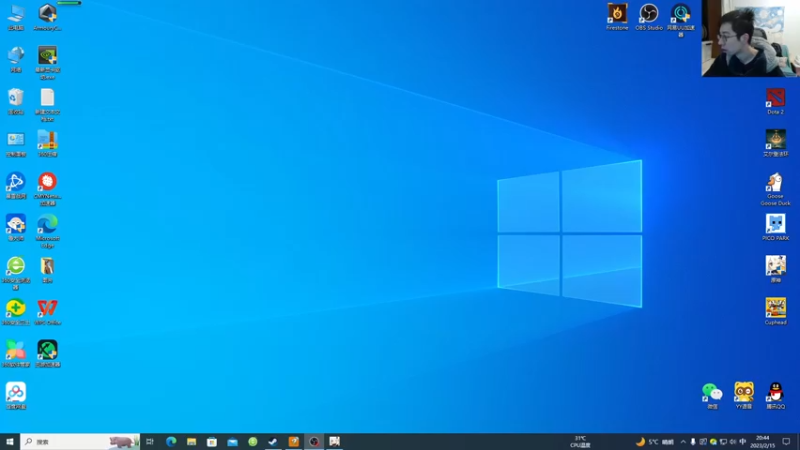This screenshot has width=800, height=450.
Task: Open the green NVIDIA driver shortcut
Action: pyautogui.click(x=47, y=63)
